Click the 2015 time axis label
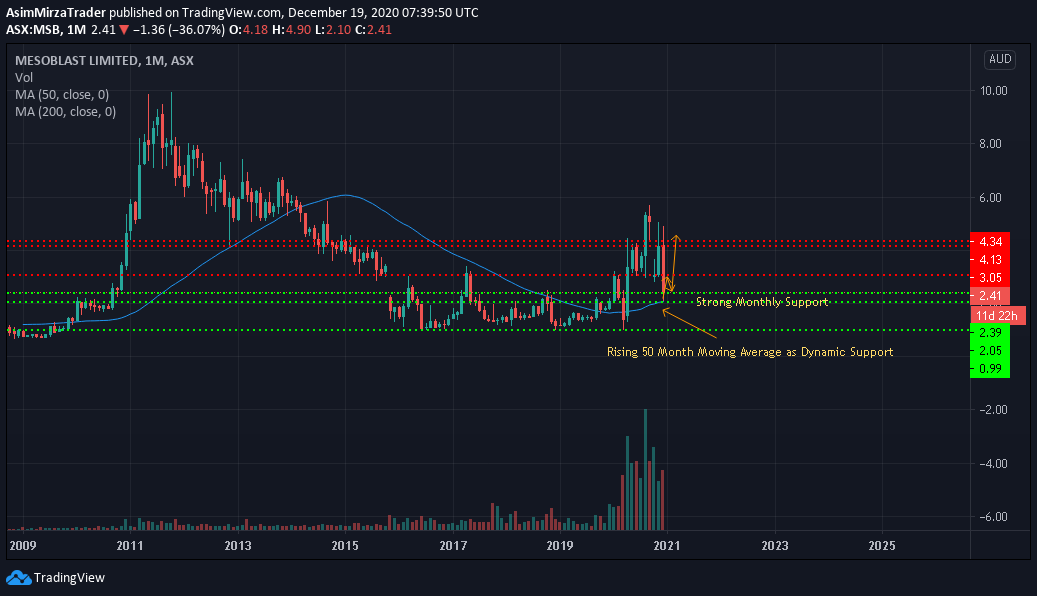This screenshot has height=596, width=1037. coord(345,546)
